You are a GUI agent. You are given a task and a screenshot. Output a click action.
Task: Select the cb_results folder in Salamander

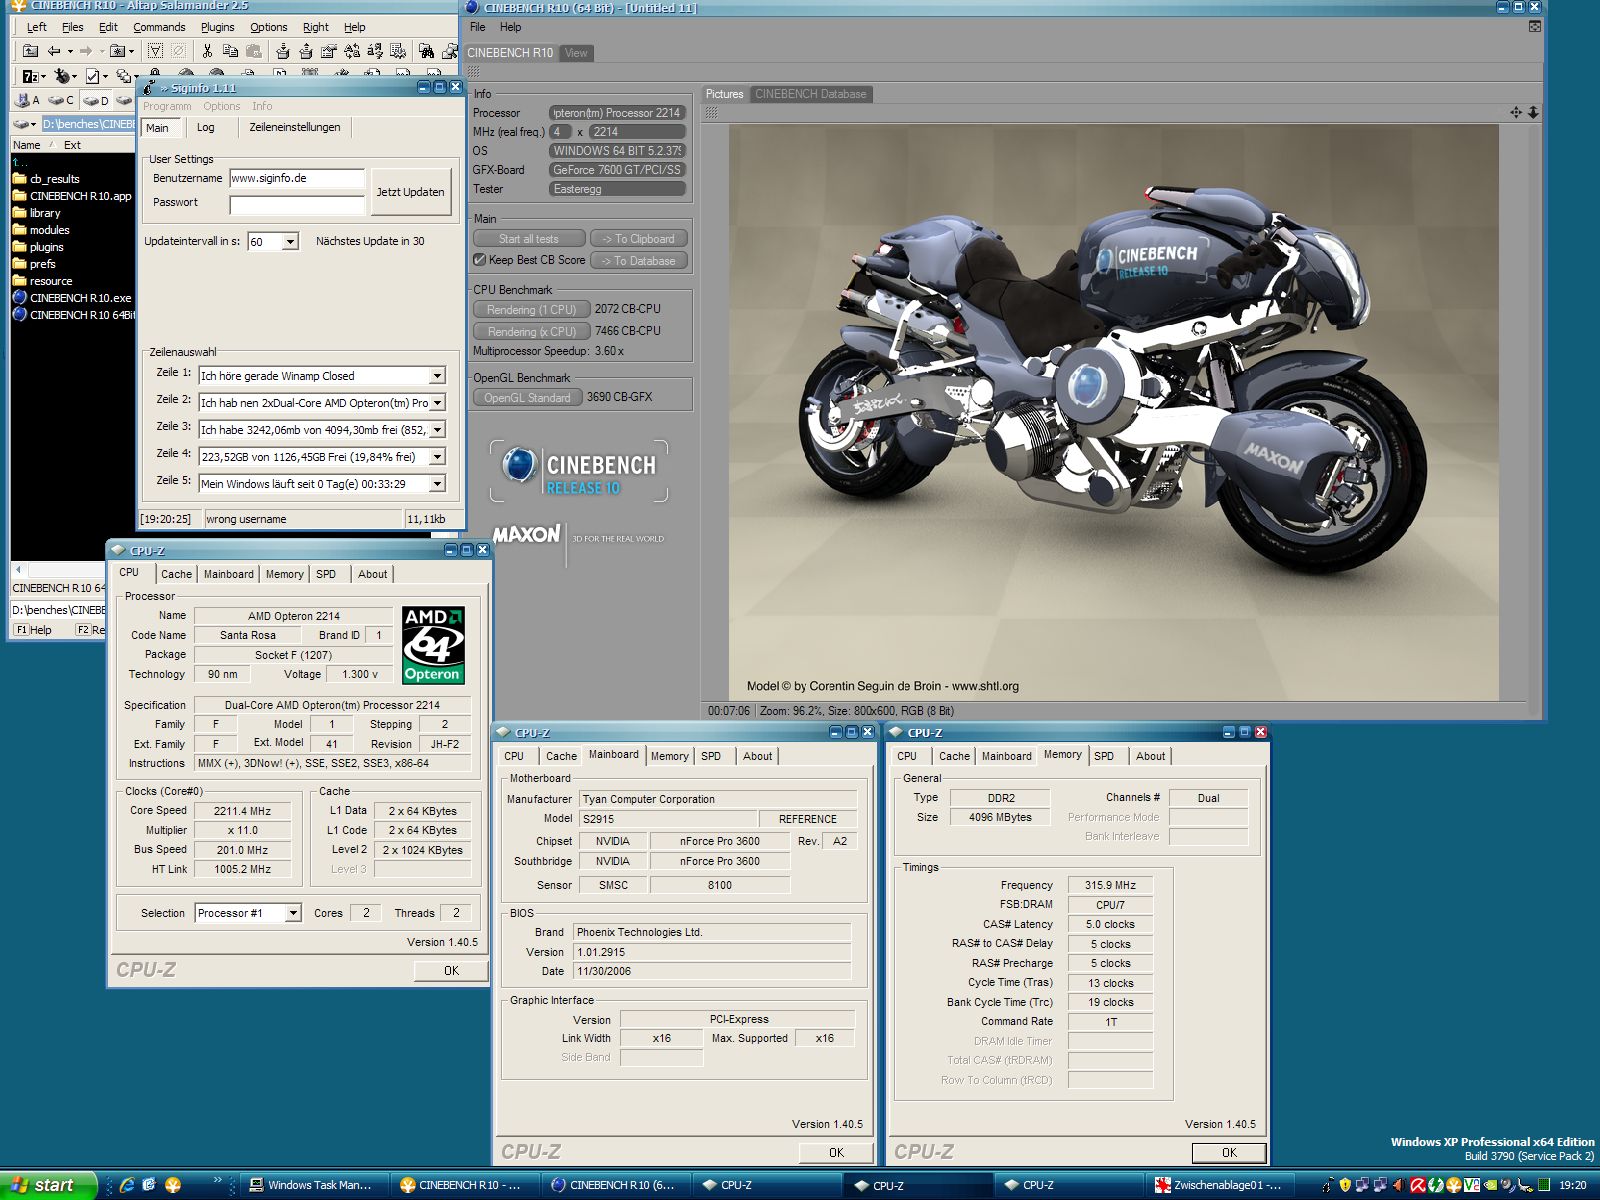[46, 179]
